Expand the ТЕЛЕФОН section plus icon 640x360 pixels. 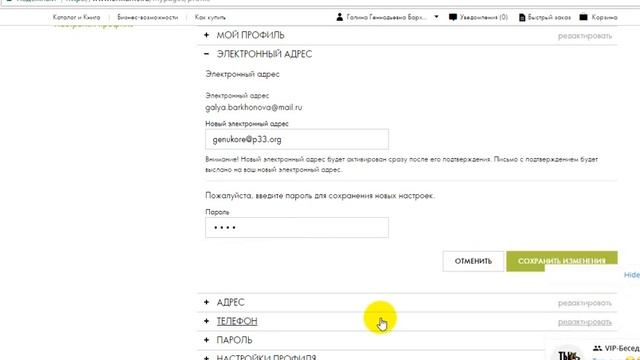coord(207,321)
